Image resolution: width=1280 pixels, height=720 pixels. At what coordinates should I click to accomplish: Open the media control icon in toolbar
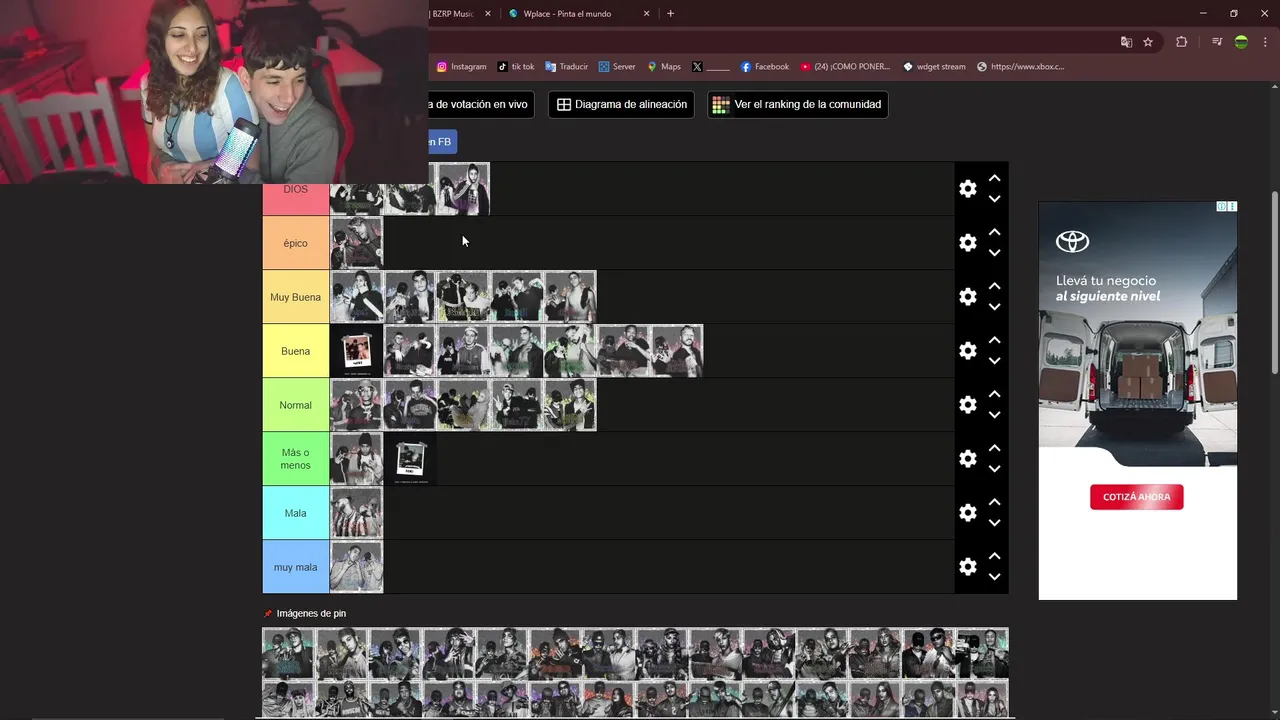tap(1217, 42)
